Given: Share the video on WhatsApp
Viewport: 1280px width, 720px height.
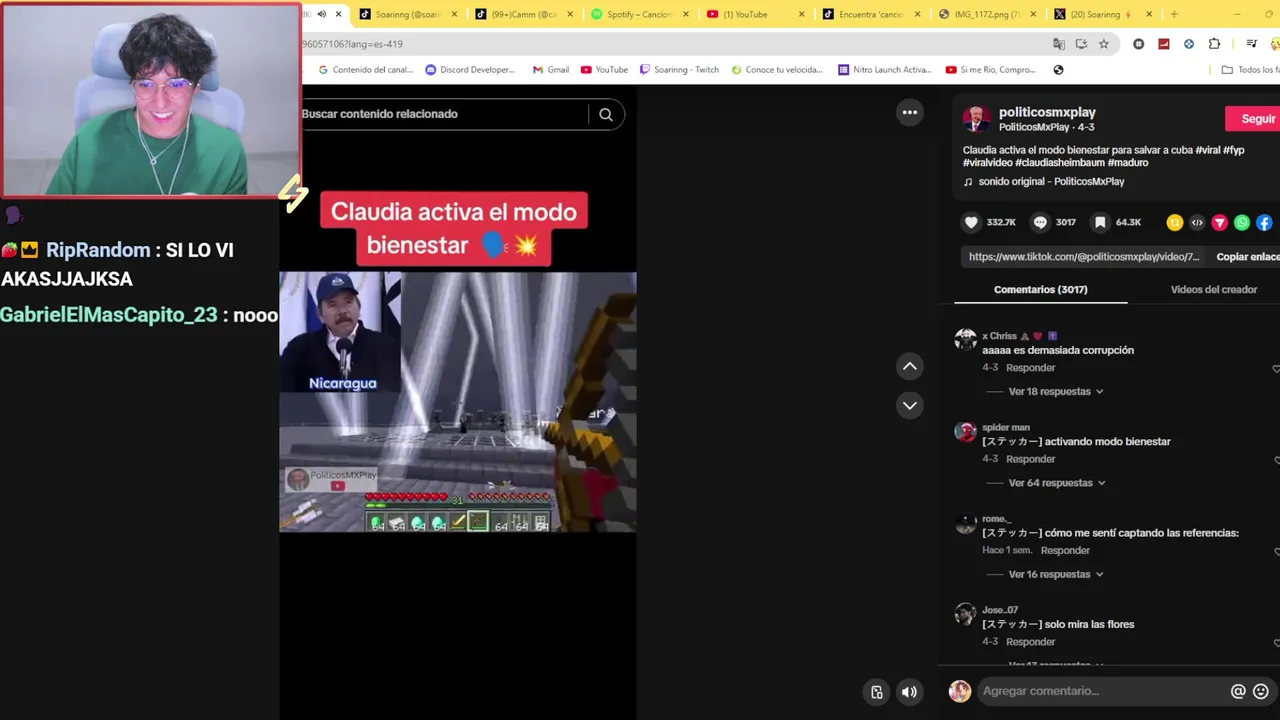Looking at the screenshot, I should tap(1242, 223).
